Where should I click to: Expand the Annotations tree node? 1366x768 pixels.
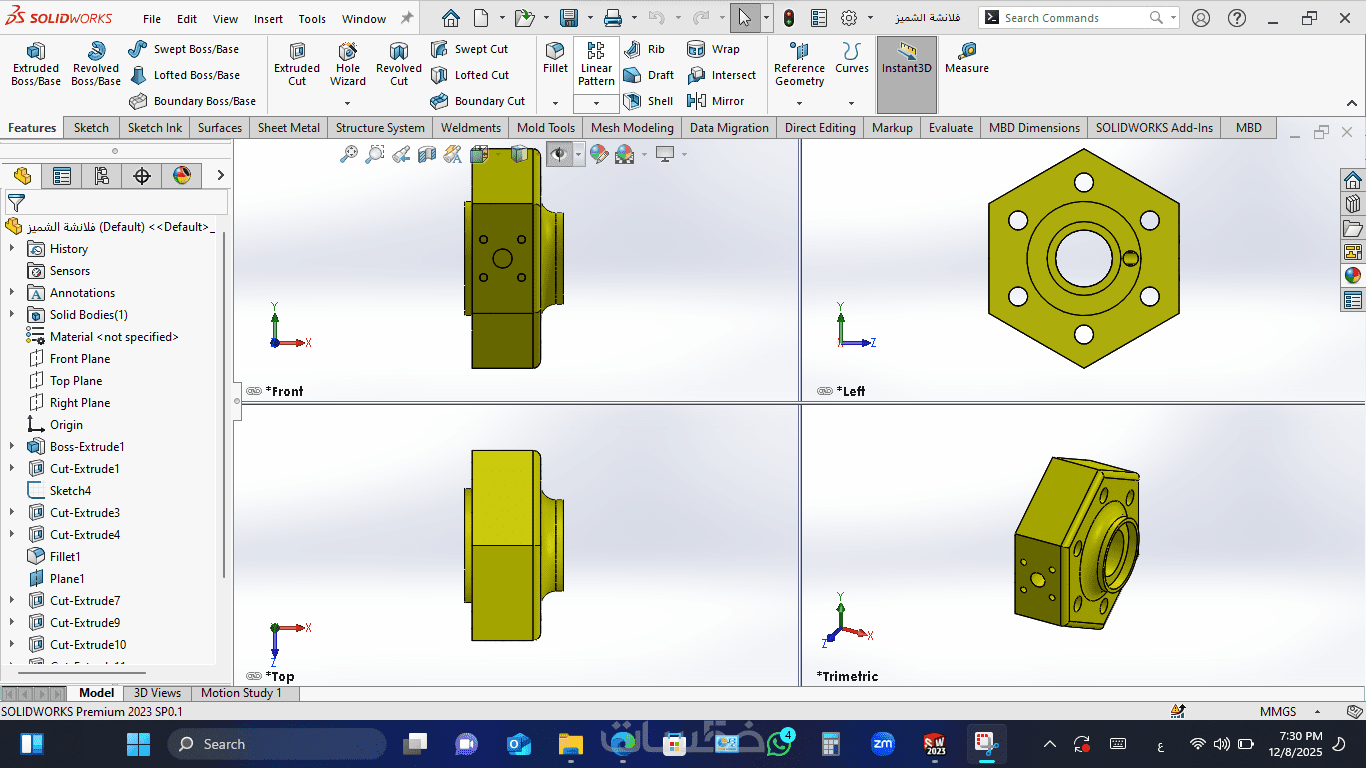coord(12,293)
